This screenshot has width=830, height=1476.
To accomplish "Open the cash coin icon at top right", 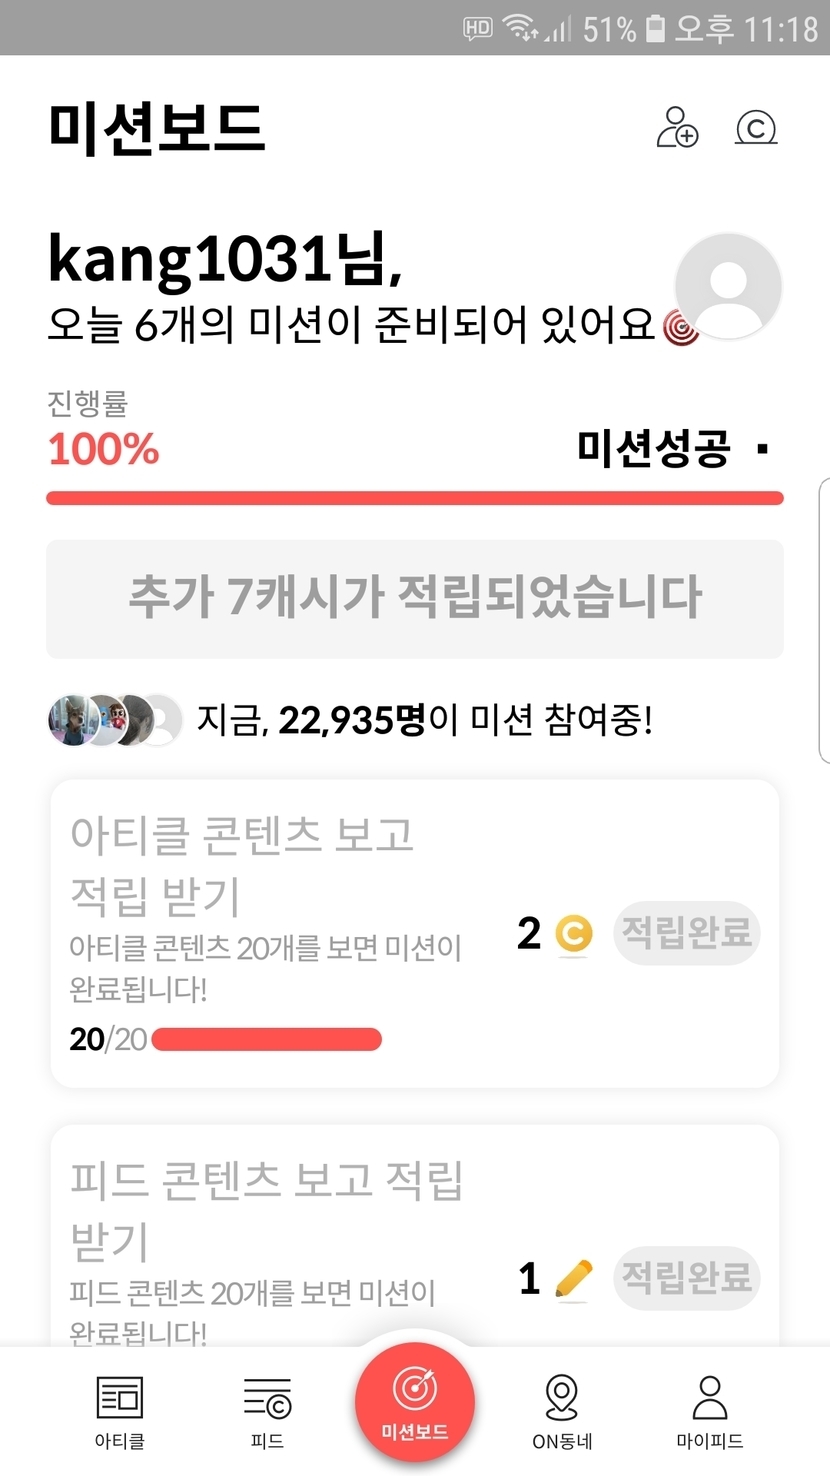I will click(756, 128).
